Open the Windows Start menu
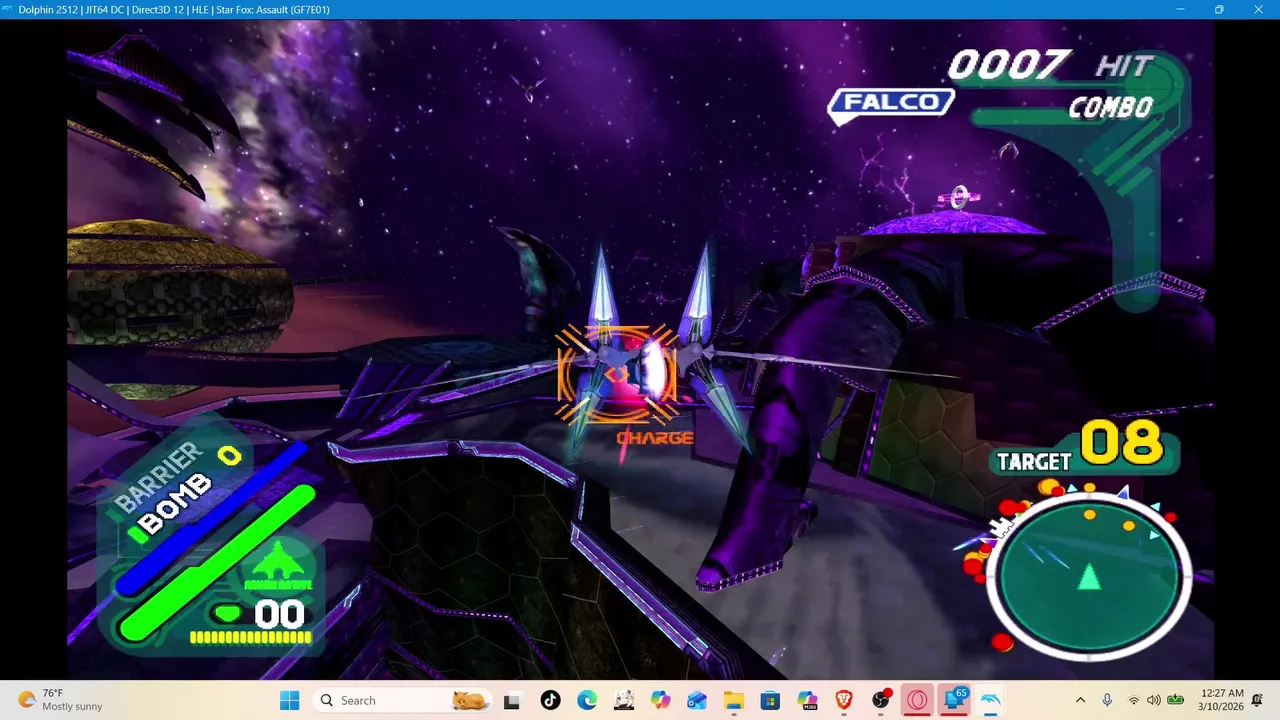Viewport: 1280px width, 720px height. [289, 700]
